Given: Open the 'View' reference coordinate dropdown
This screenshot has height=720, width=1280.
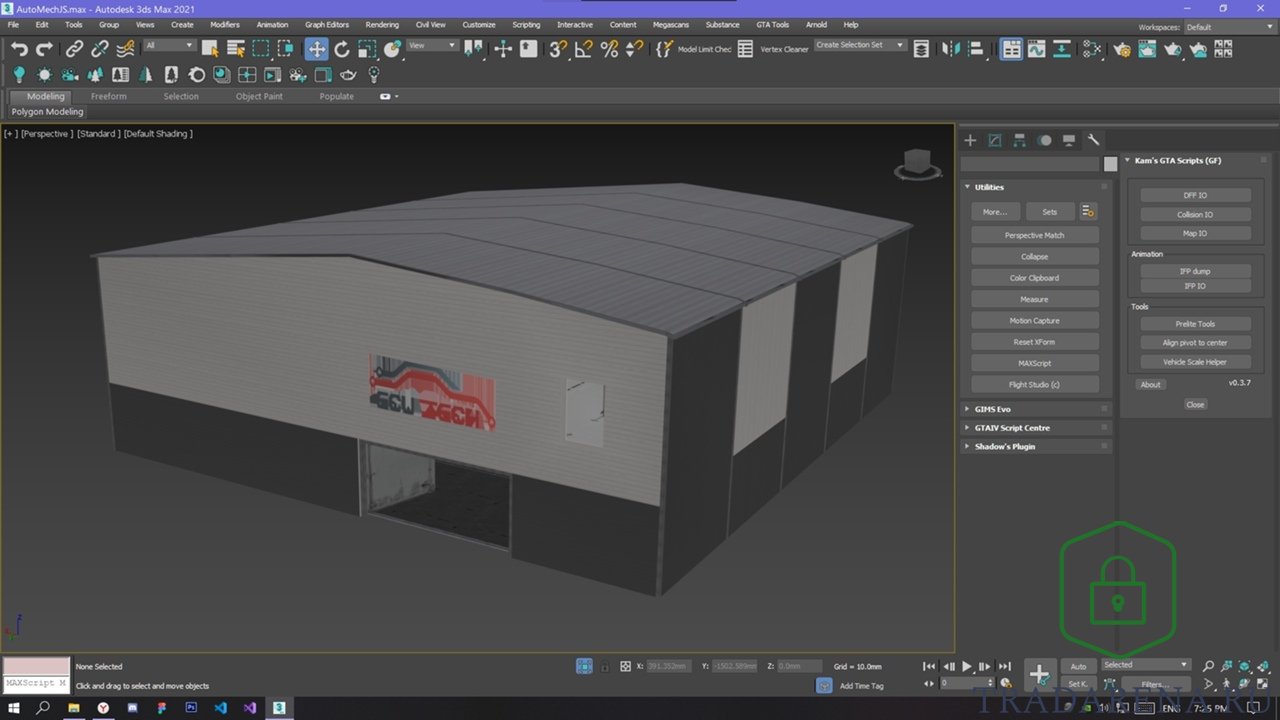Looking at the screenshot, I should (x=432, y=45).
